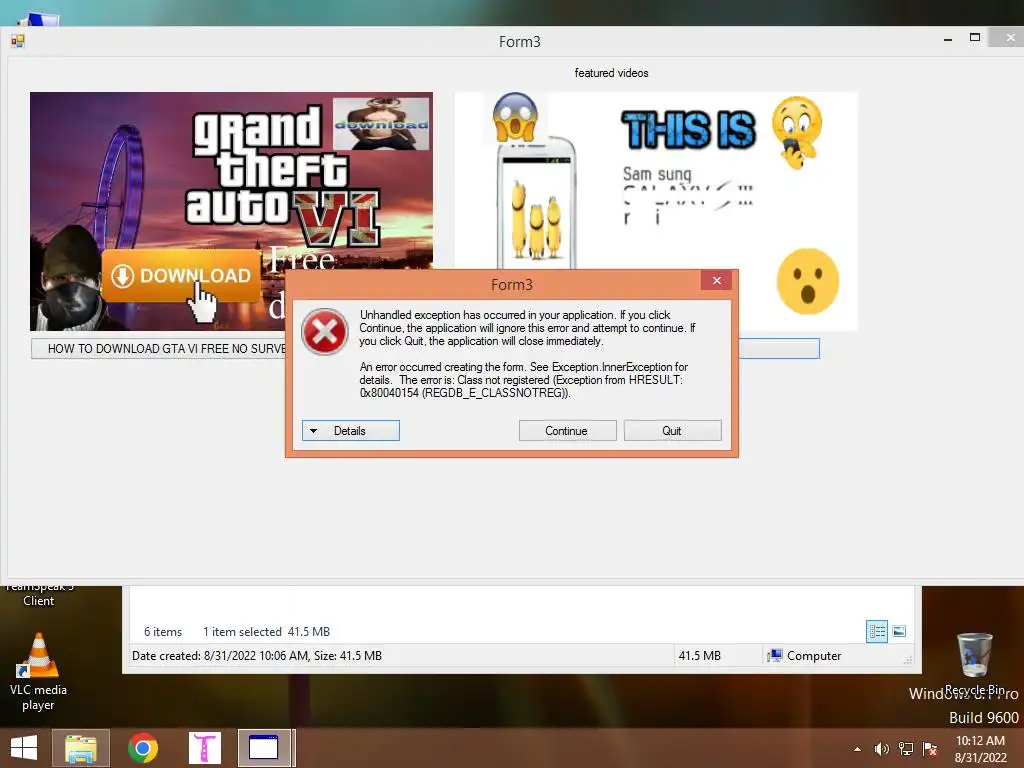This screenshot has height=768, width=1024.
Task: Click 'Date created' status bar text
Action: (257, 656)
